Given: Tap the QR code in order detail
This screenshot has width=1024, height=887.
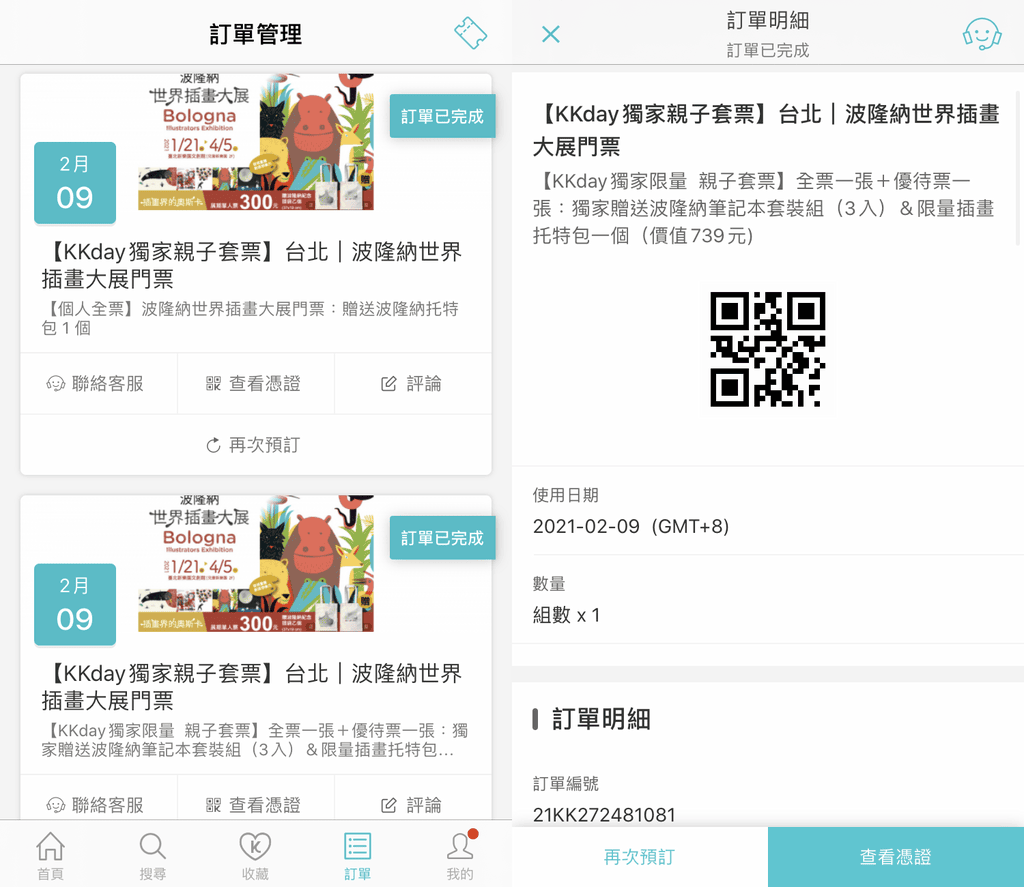Looking at the screenshot, I should coord(767,349).
